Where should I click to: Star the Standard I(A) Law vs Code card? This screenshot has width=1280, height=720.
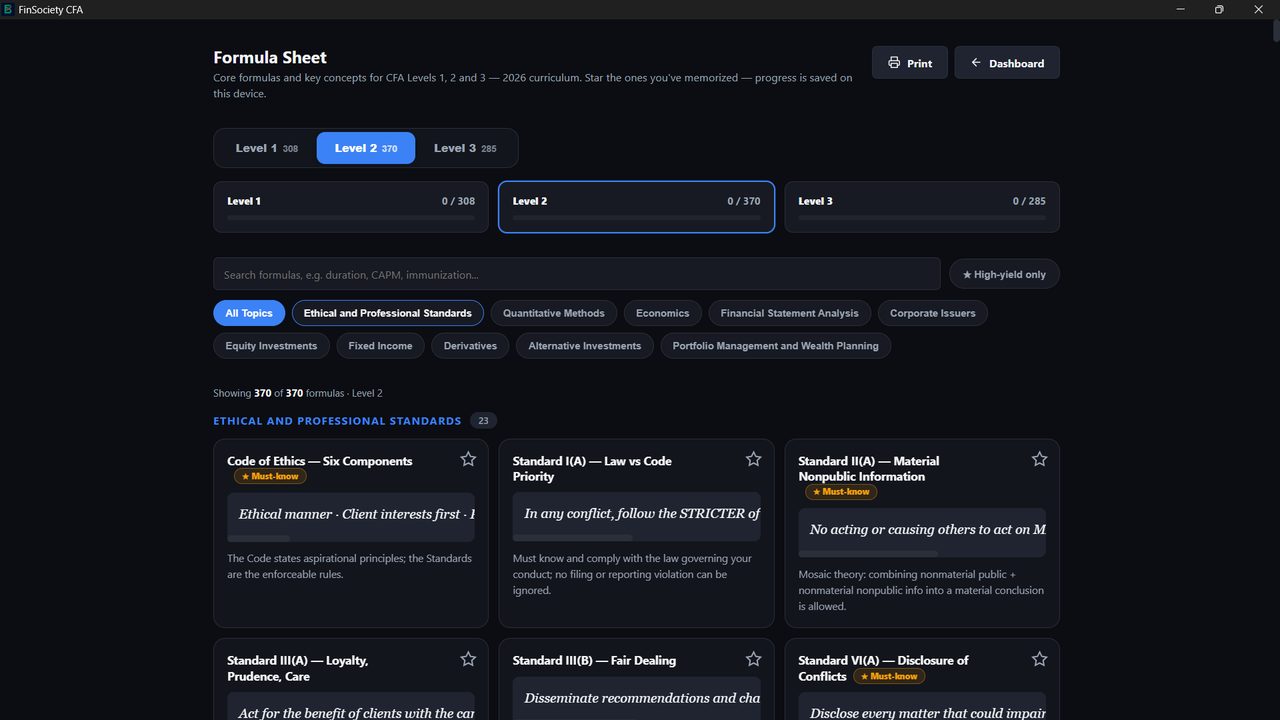753,459
